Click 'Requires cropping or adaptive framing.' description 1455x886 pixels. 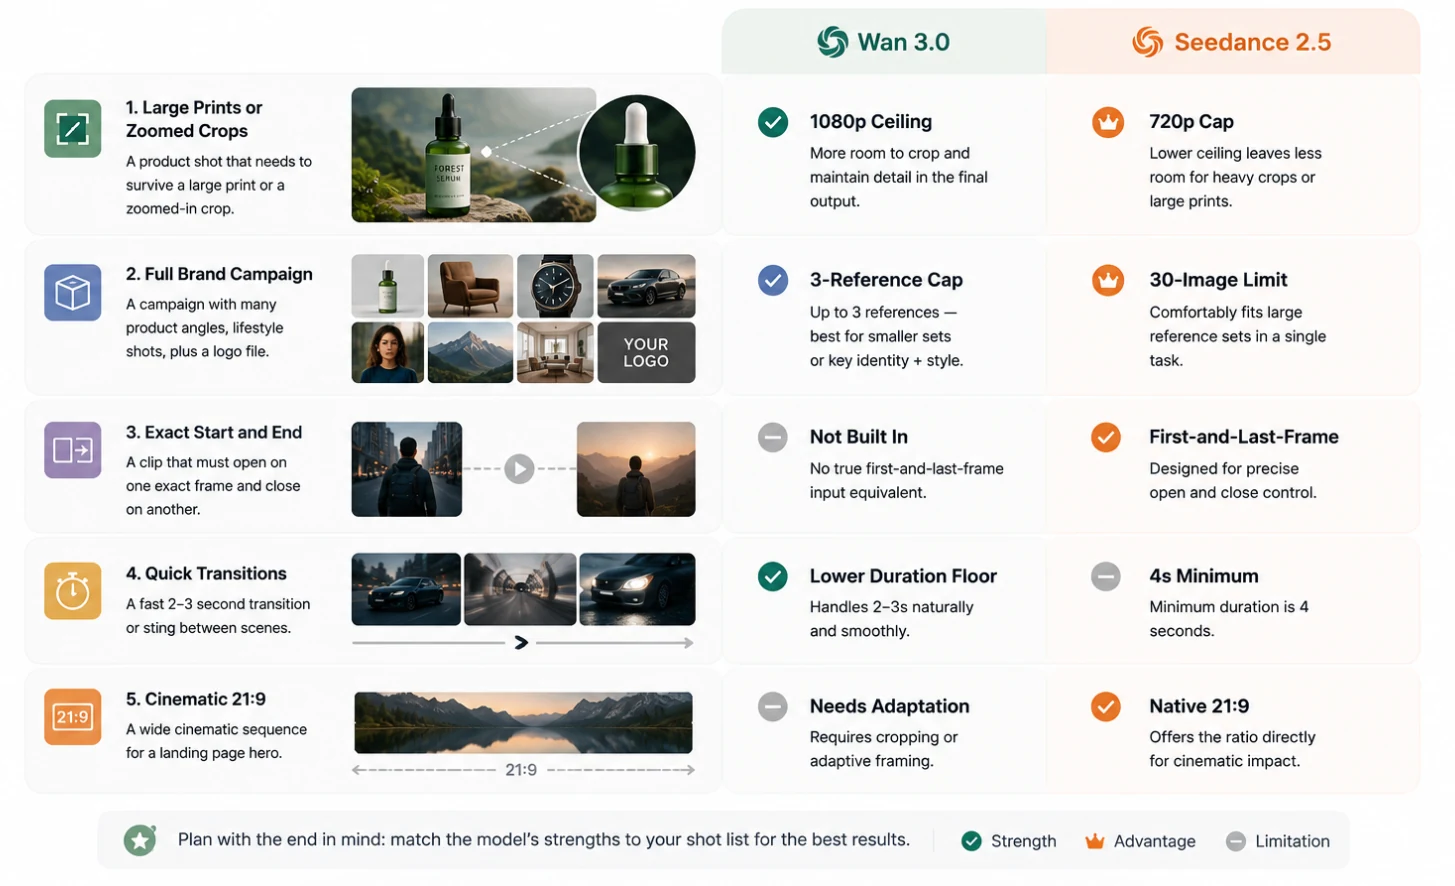coord(883,749)
